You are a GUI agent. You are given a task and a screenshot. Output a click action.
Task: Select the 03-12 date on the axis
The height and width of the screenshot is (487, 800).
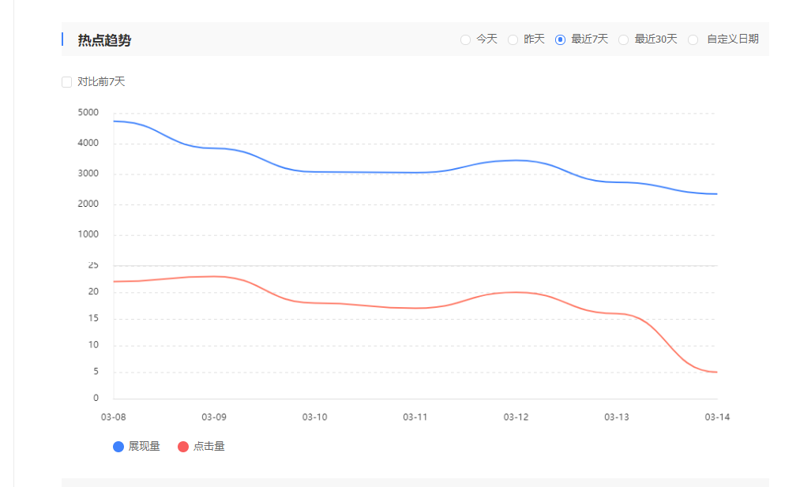(516, 417)
